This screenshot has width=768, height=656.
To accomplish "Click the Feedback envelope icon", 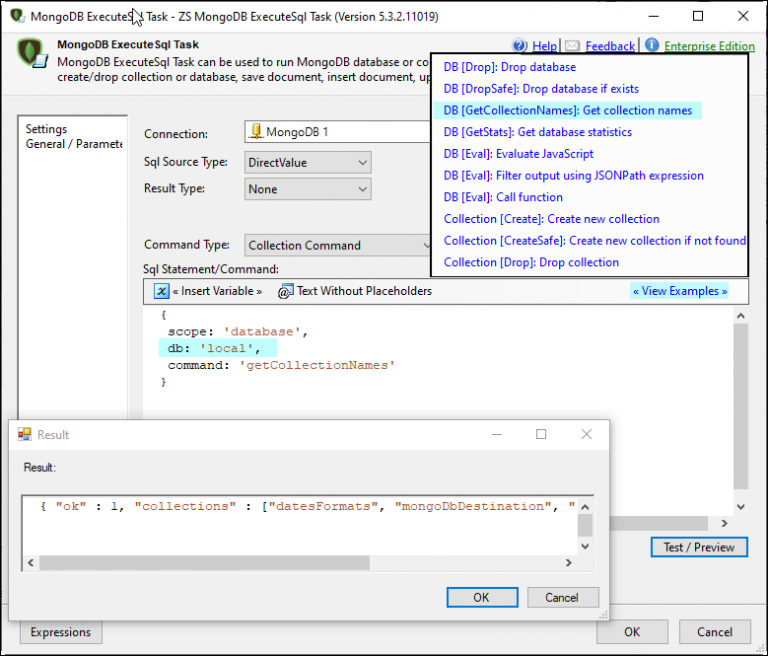I will tap(572, 46).
